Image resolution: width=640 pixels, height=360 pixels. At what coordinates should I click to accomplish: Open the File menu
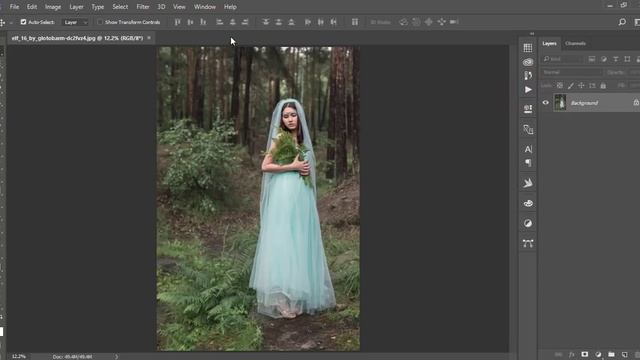pos(14,7)
